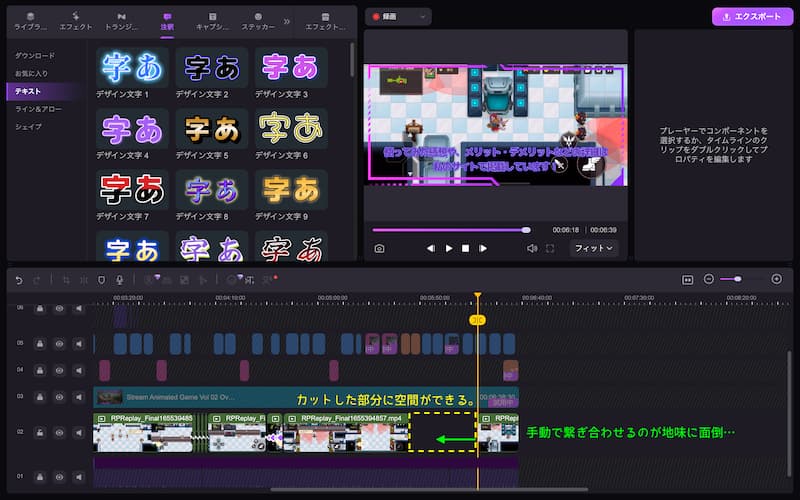Choose the デザイン文字 5 text preset
Screen dimensions: 800x500
pyautogui.click(x=212, y=134)
